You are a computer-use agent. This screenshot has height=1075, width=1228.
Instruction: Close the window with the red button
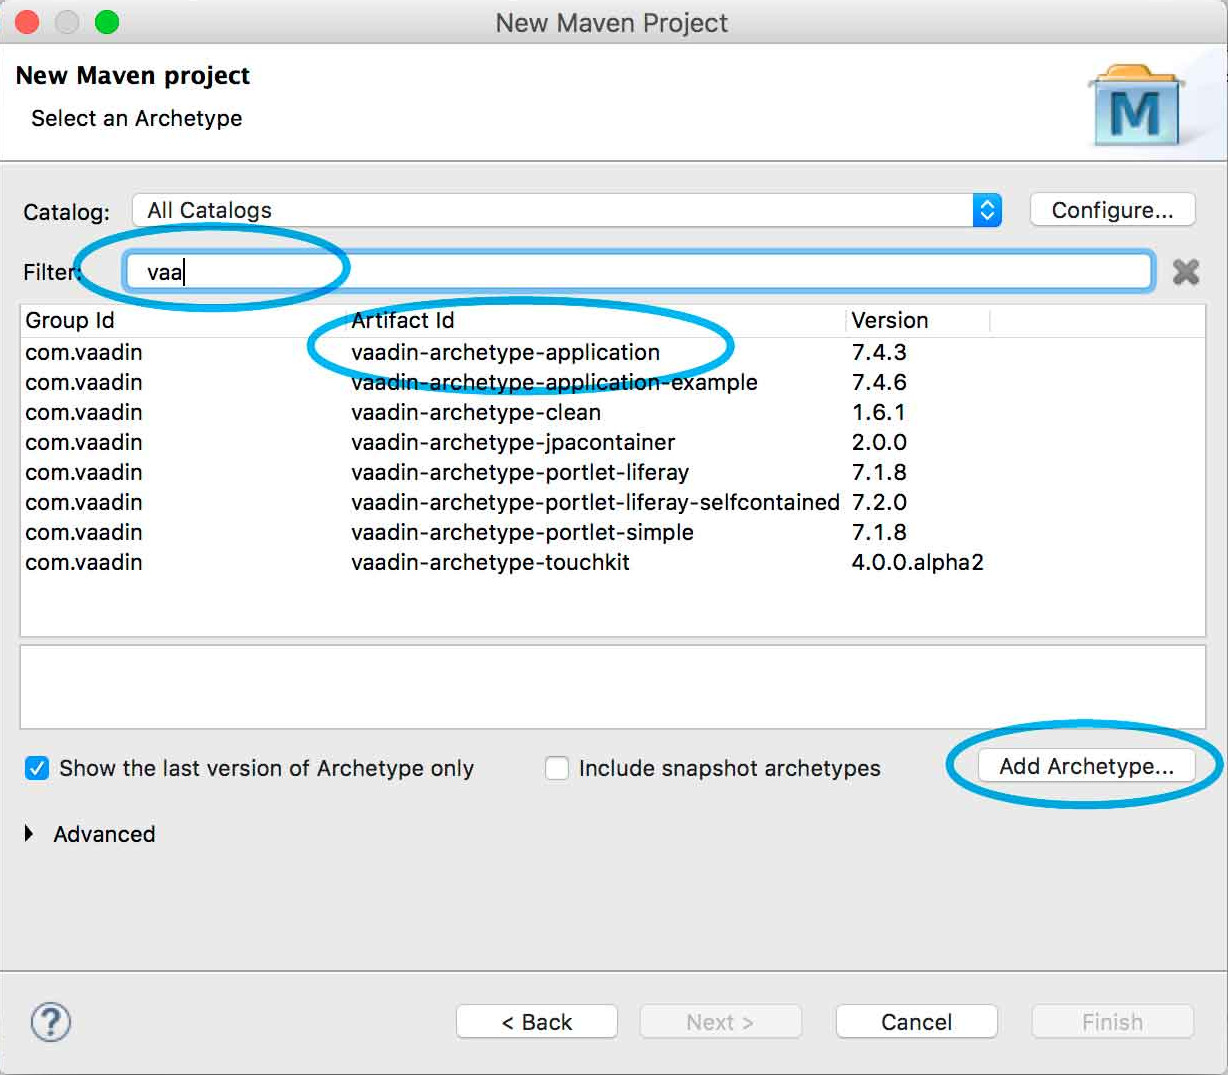click(x=27, y=22)
